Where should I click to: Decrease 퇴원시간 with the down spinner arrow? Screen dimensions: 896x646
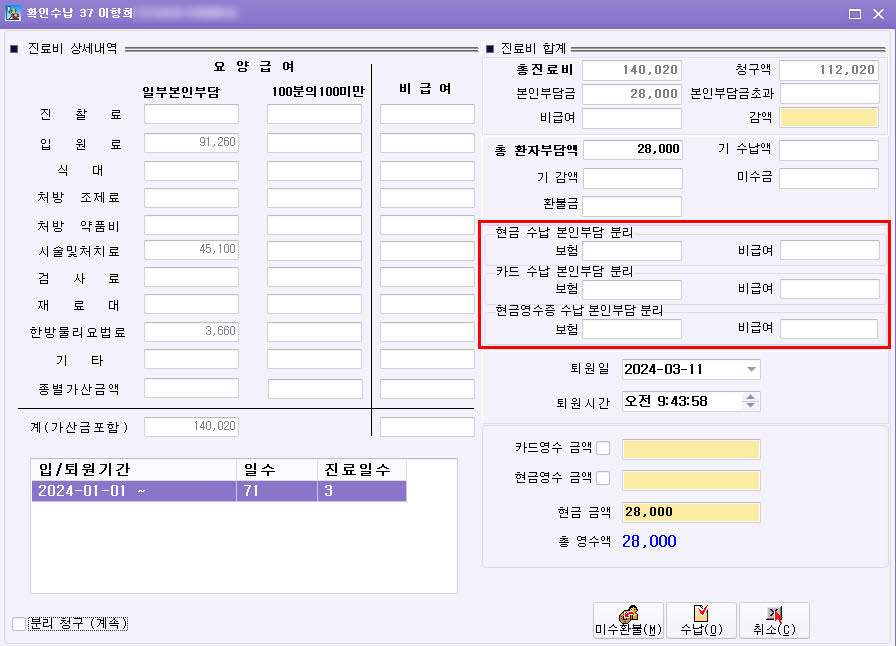click(x=751, y=406)
